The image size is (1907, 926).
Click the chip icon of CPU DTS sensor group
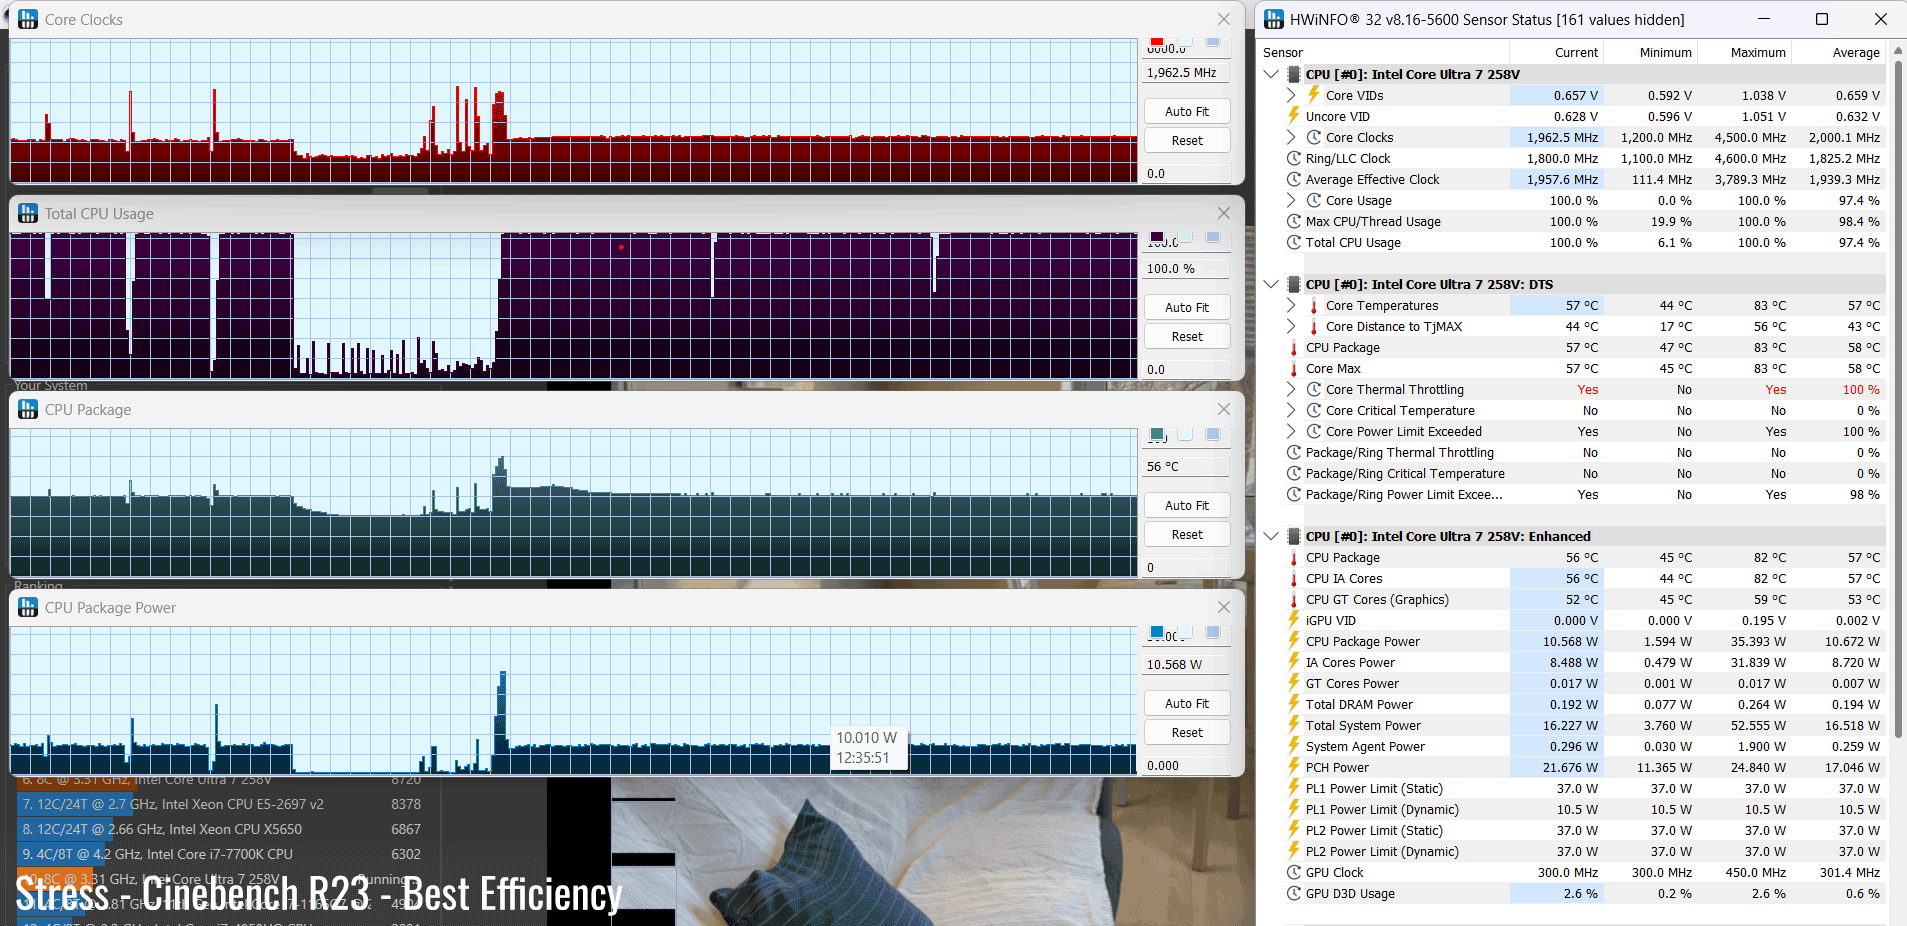[1294, 284]
